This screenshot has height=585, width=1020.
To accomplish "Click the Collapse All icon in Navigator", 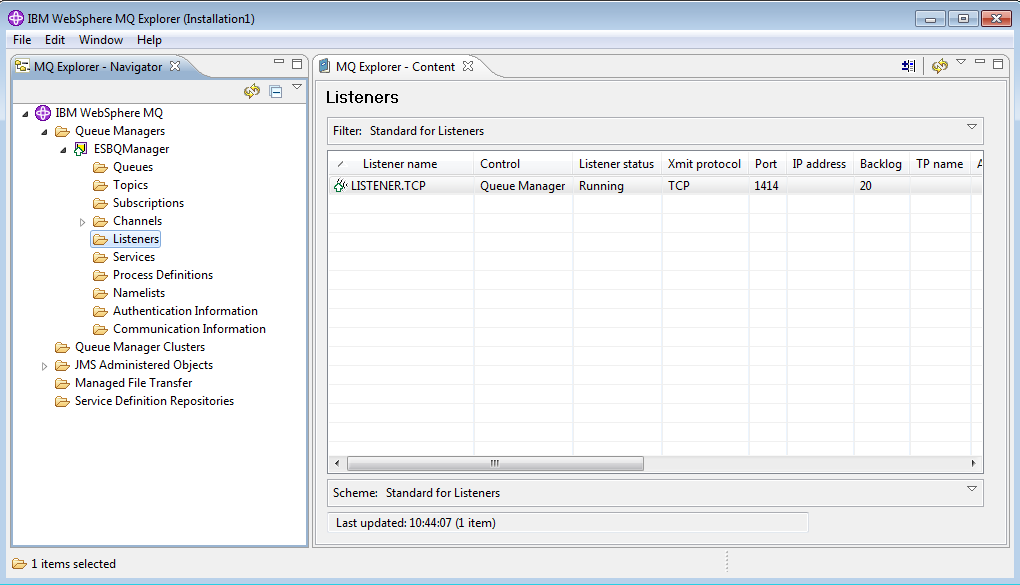I will [x=276, y=92].
